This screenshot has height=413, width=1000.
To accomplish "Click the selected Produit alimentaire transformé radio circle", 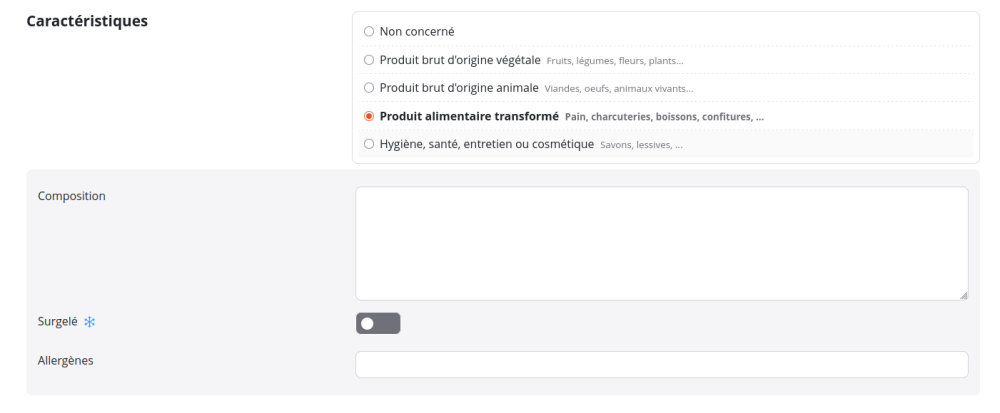I will 369,116.
